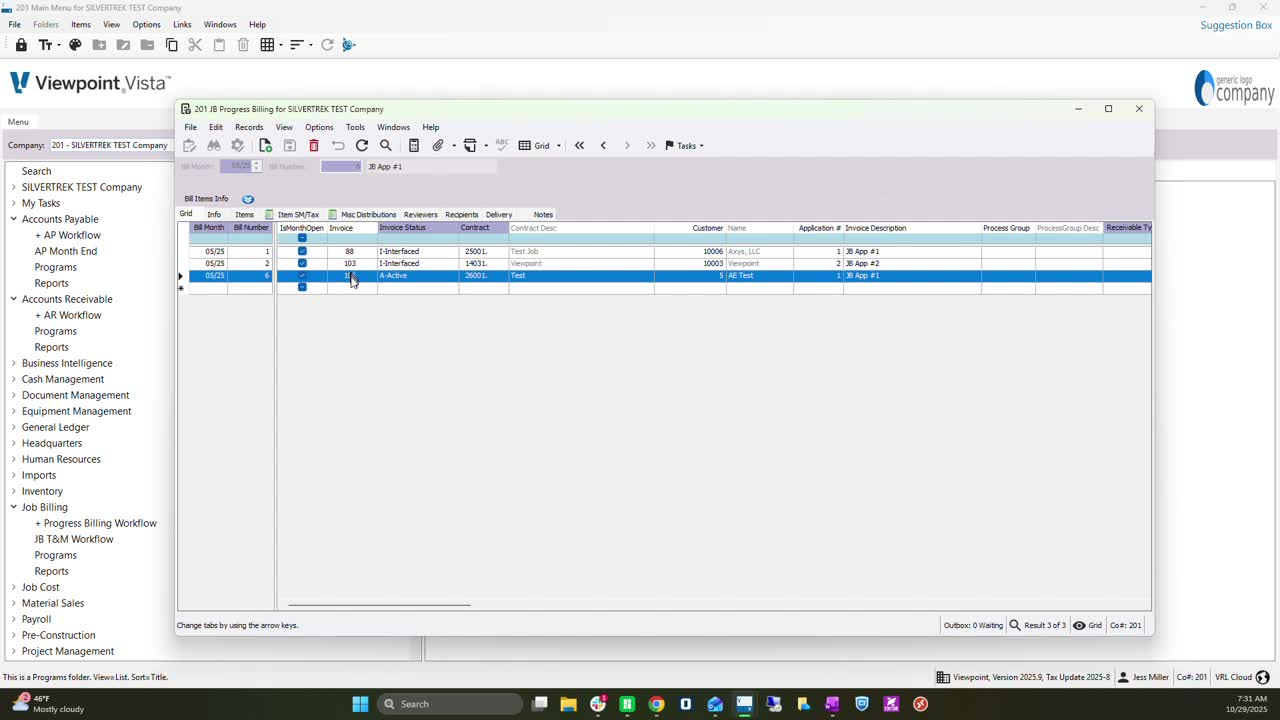Viewport: 1280px width, 720px height.
Task: Click the printer icon in billing toolbar
Action: 470,146
